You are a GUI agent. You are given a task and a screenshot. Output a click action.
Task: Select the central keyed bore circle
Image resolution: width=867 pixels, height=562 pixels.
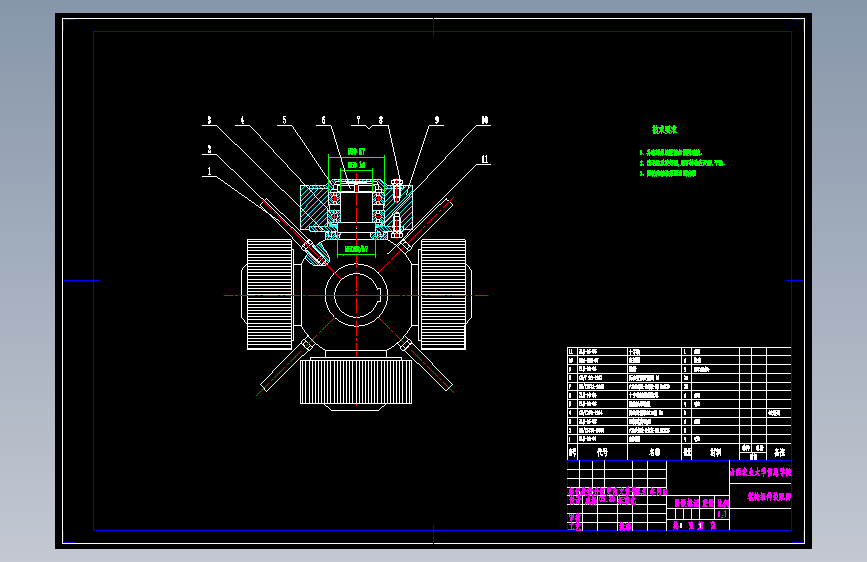pyautogui.click(x=356, y=295)
